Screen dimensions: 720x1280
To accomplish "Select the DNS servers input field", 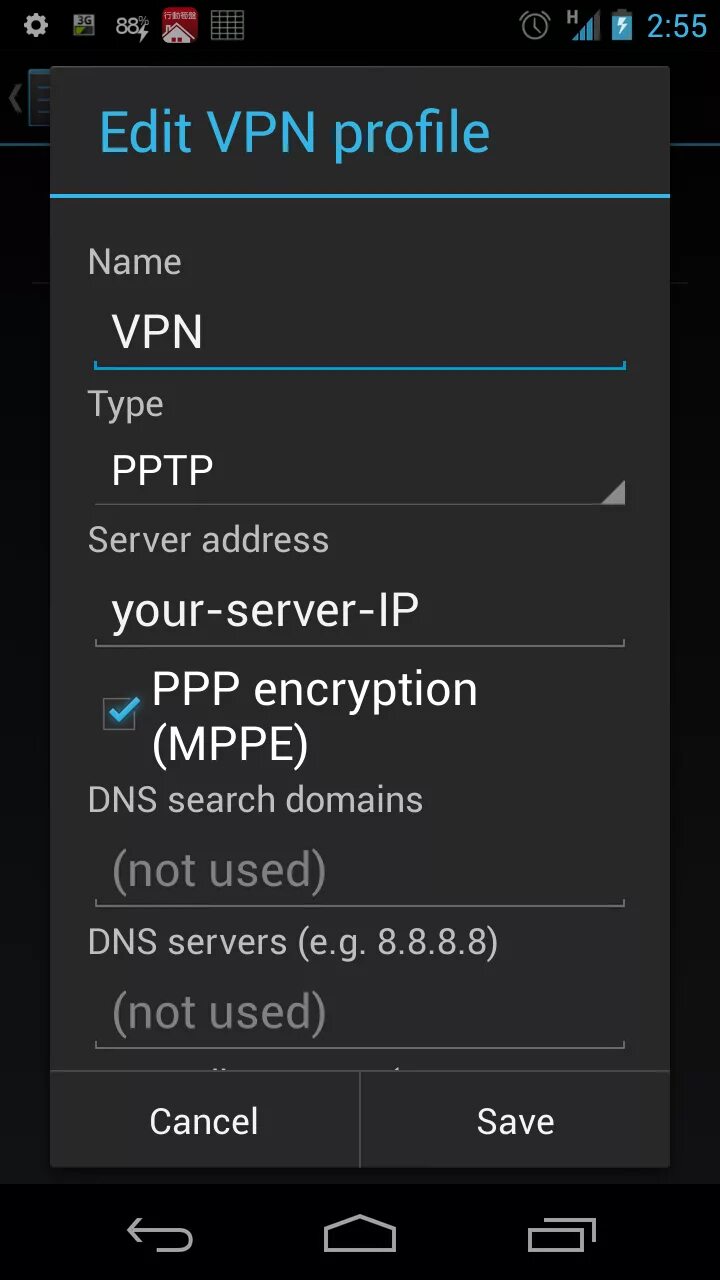I will [x=360, y=1013].
